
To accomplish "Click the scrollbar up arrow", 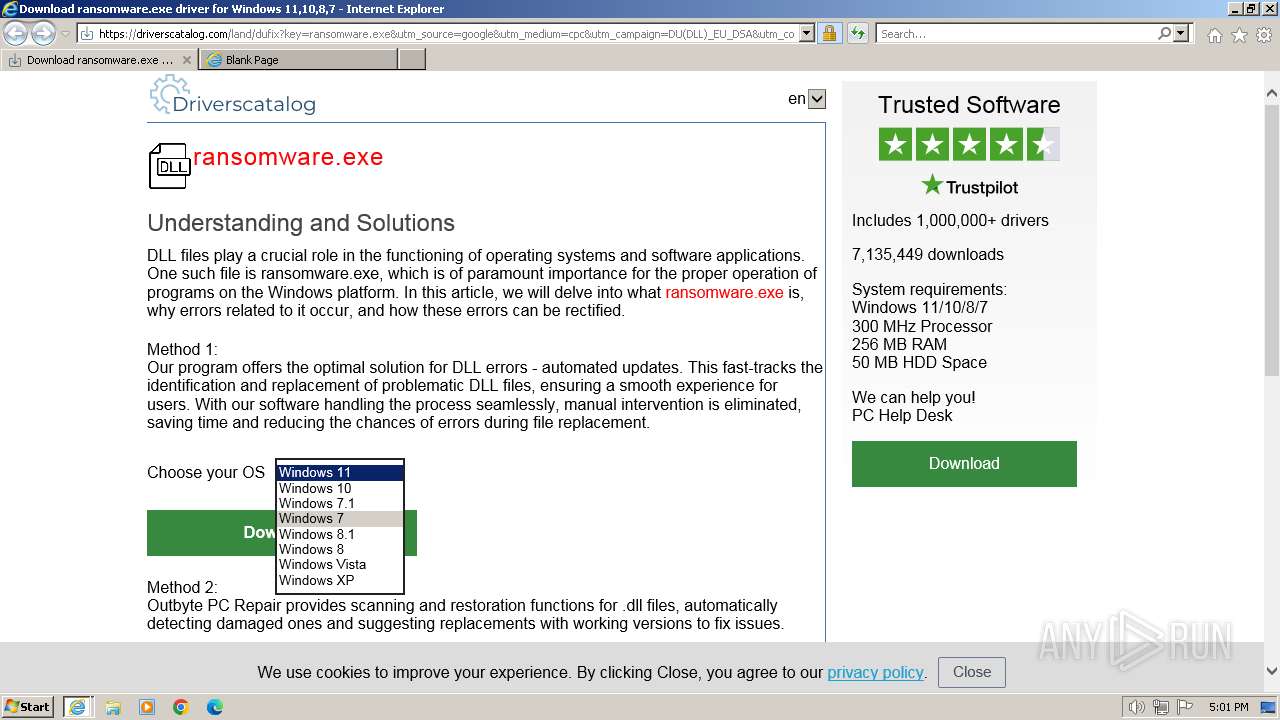I will (x=1272, y=95).
